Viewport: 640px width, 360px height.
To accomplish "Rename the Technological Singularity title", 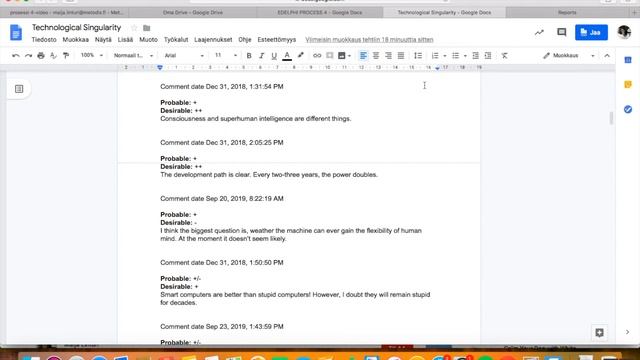I will [x=76, y=27].
